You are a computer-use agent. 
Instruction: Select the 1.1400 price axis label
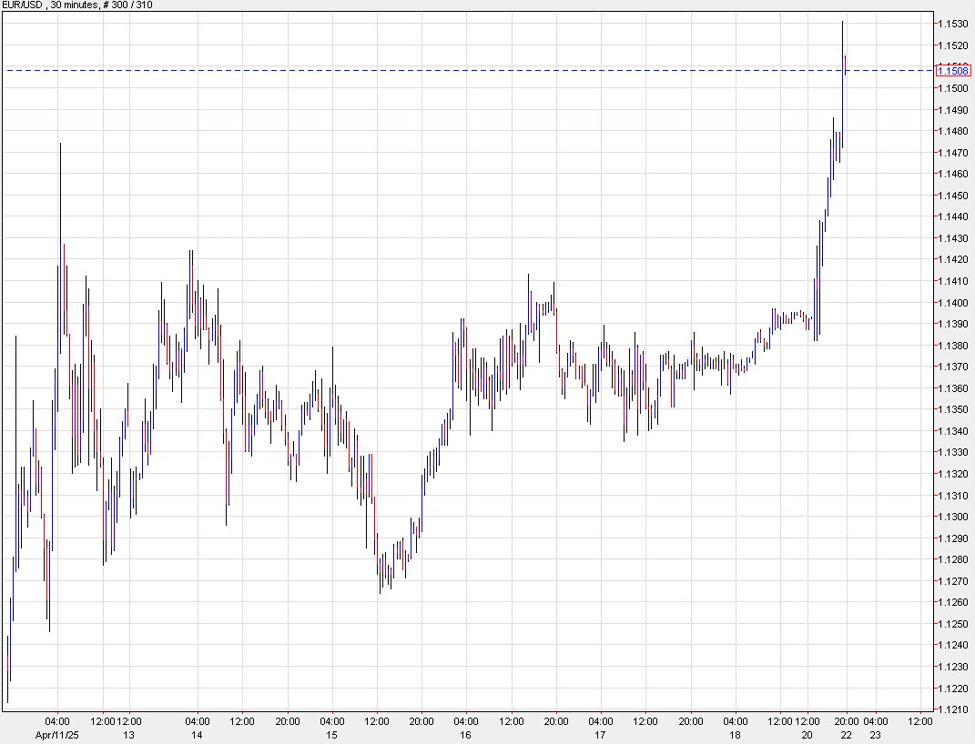click(951, 303)
